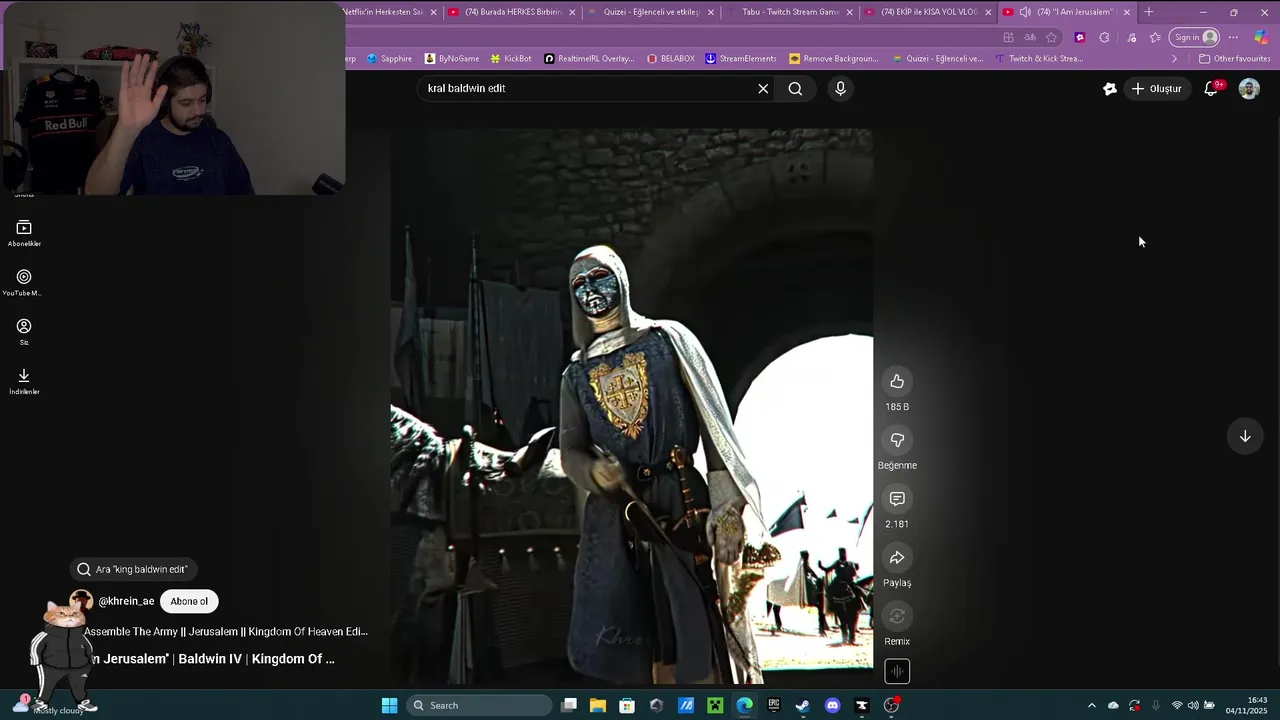
Task: Run search with magnifier button
Action: (x=795, y=89)
